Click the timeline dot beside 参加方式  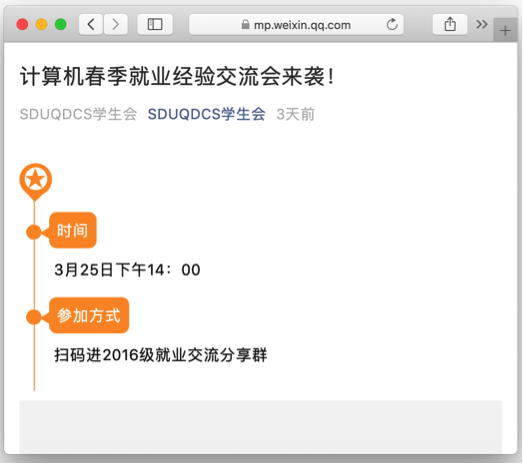click(x=34, y=317)
